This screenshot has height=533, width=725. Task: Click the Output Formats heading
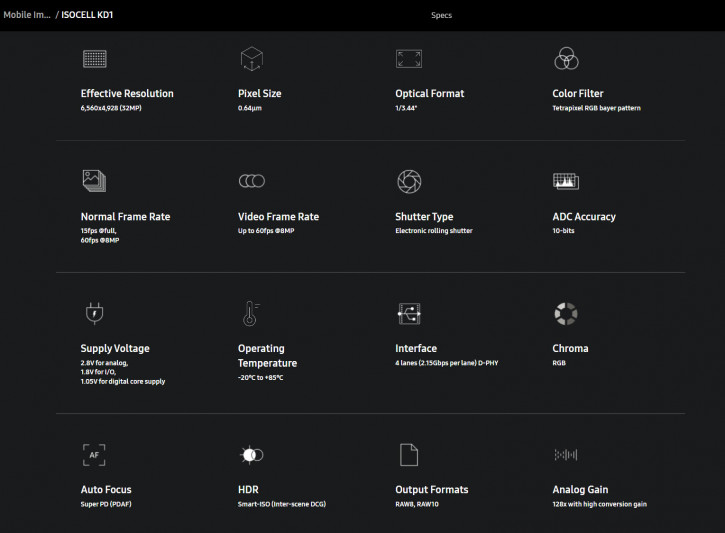click(431, 490)
